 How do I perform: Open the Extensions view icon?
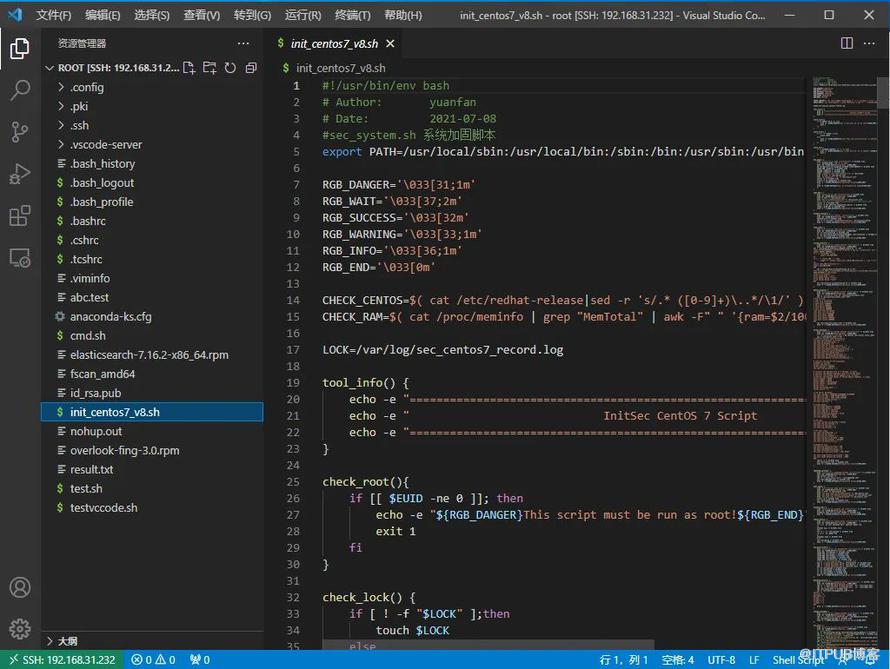point(20,216)
